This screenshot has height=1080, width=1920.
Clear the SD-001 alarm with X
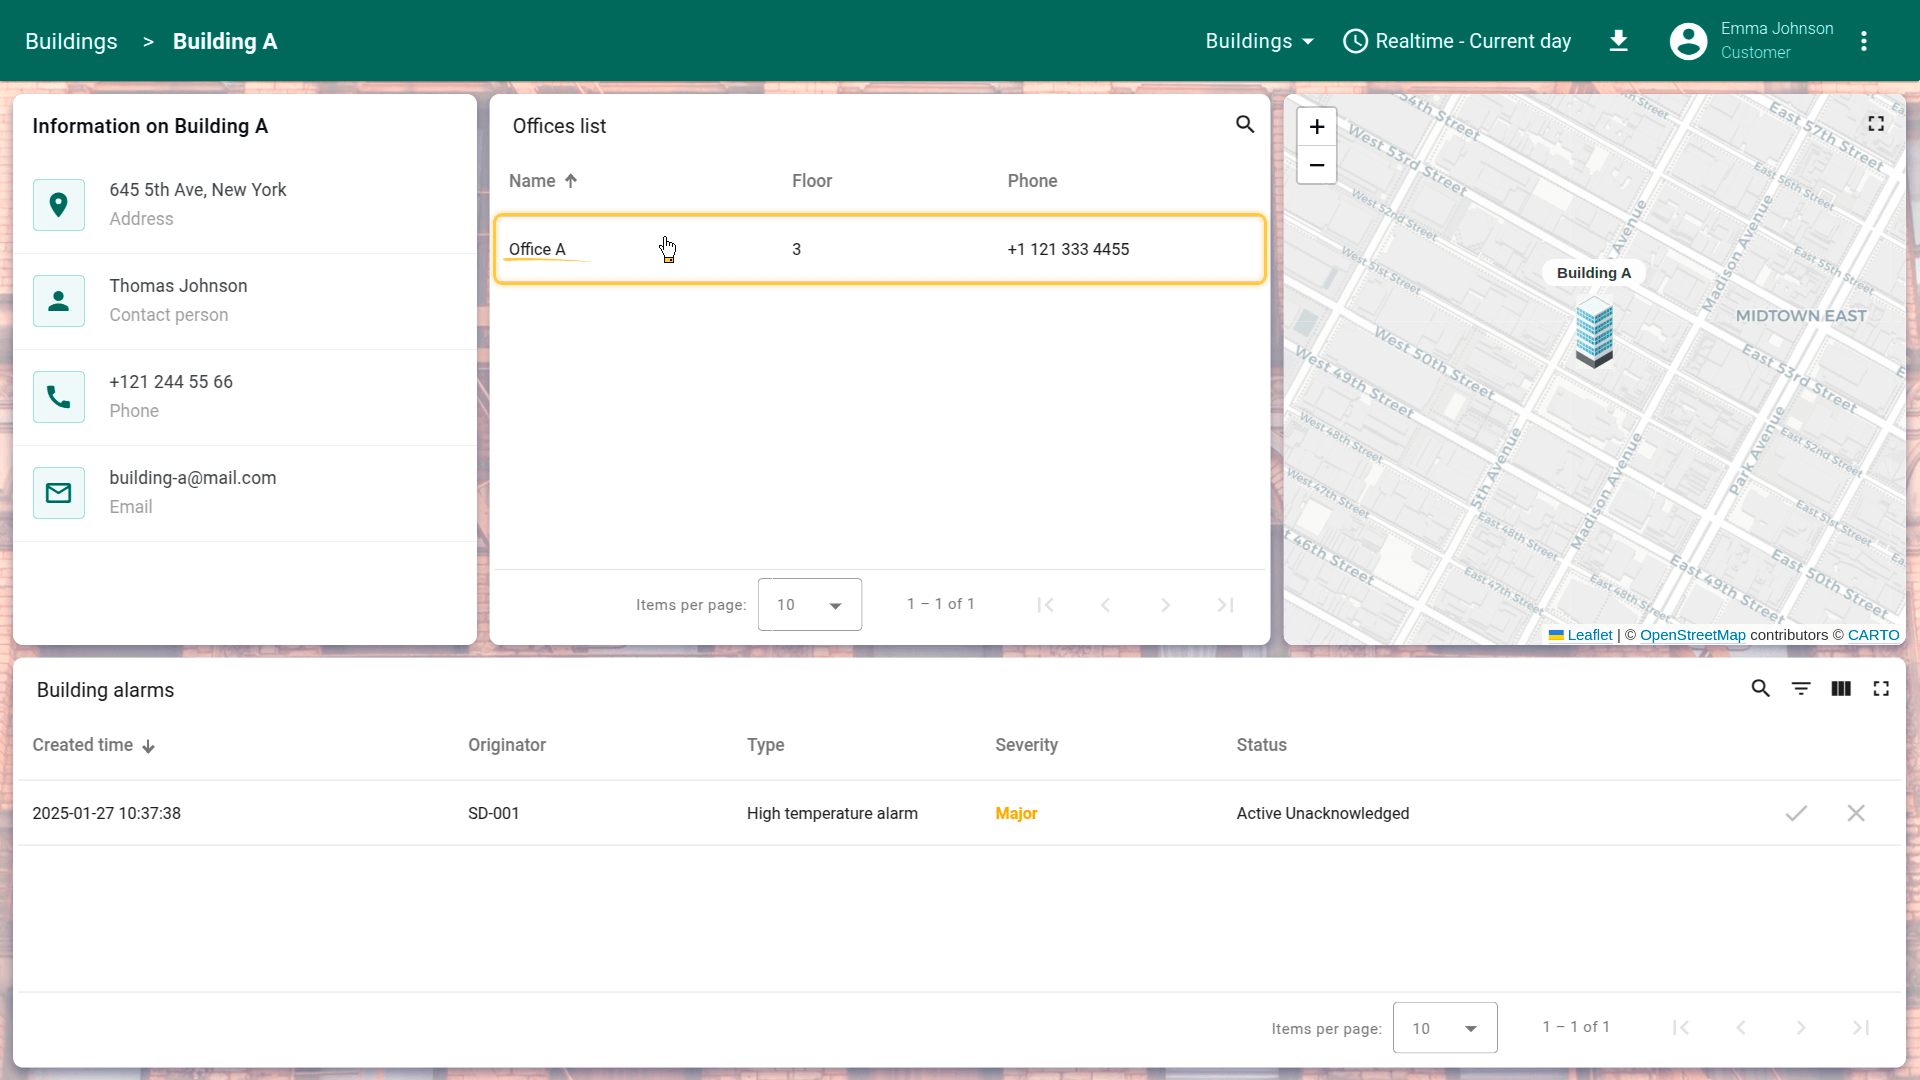(1855, 813)
